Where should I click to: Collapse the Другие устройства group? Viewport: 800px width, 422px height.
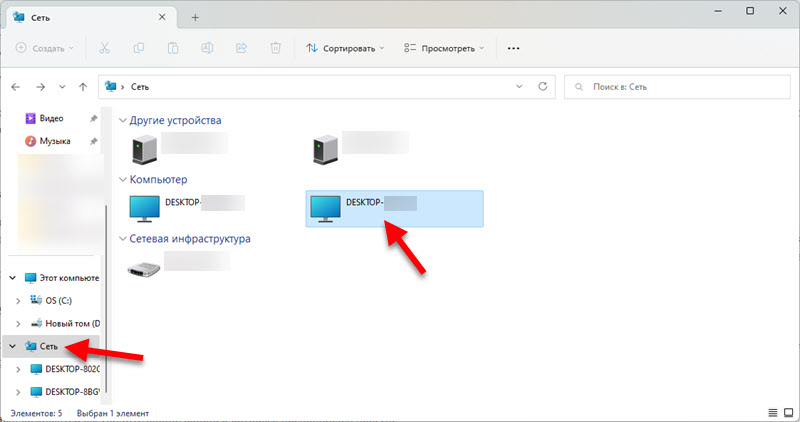(124, 120)
